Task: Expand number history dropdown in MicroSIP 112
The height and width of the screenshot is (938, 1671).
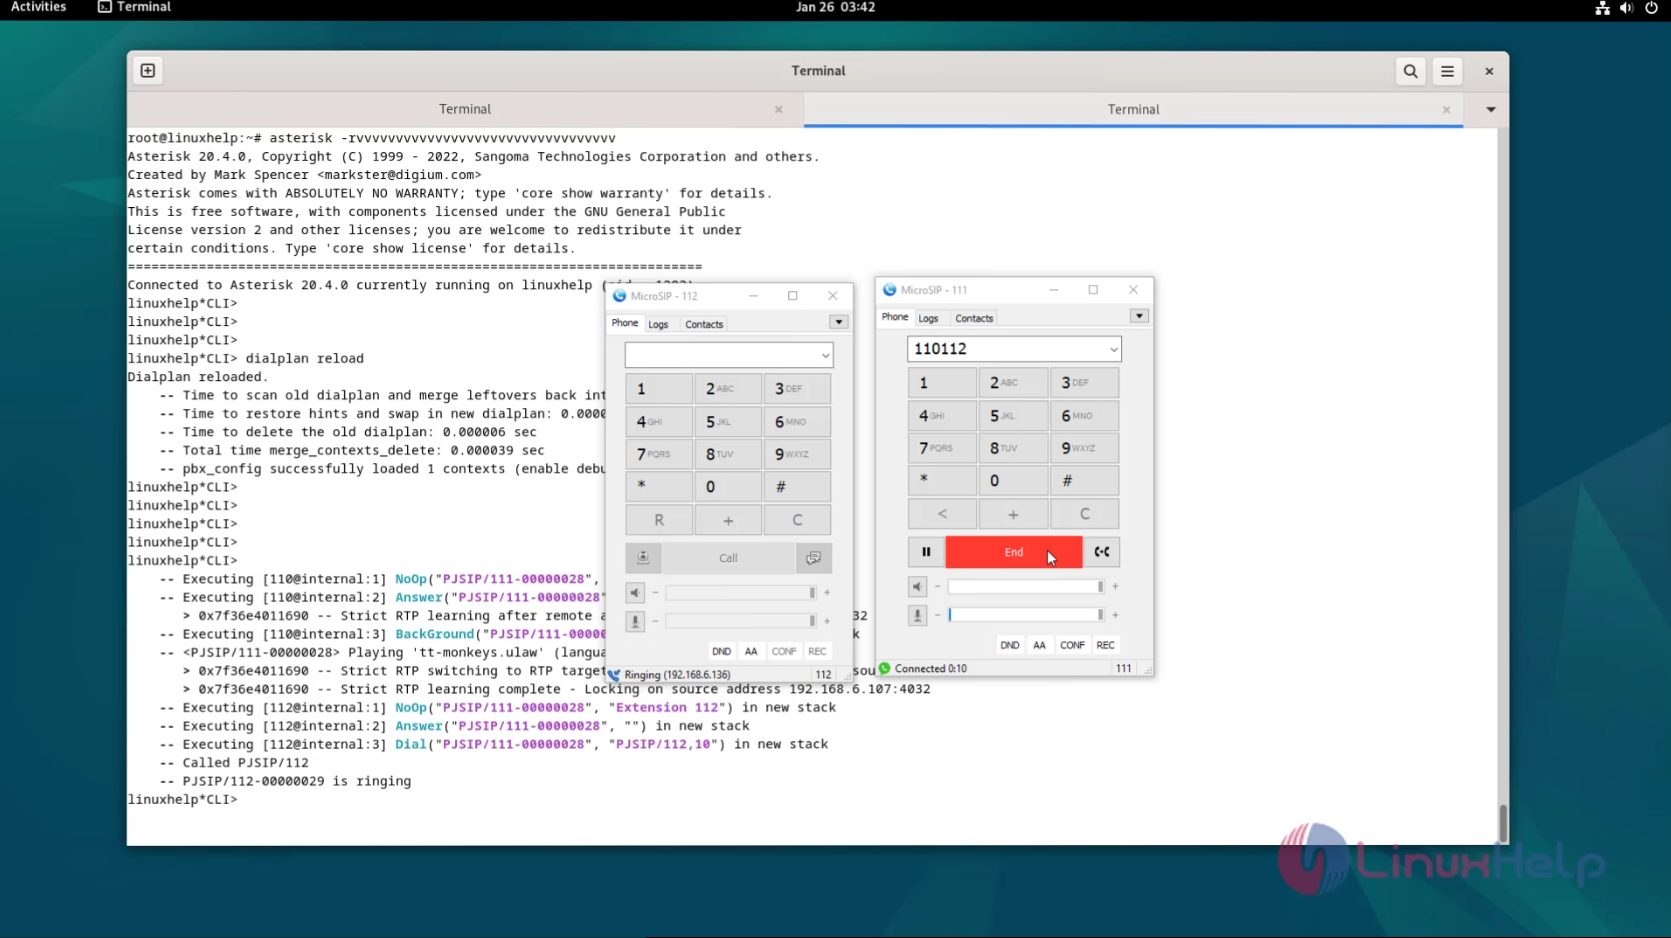Action: point(825,356)
